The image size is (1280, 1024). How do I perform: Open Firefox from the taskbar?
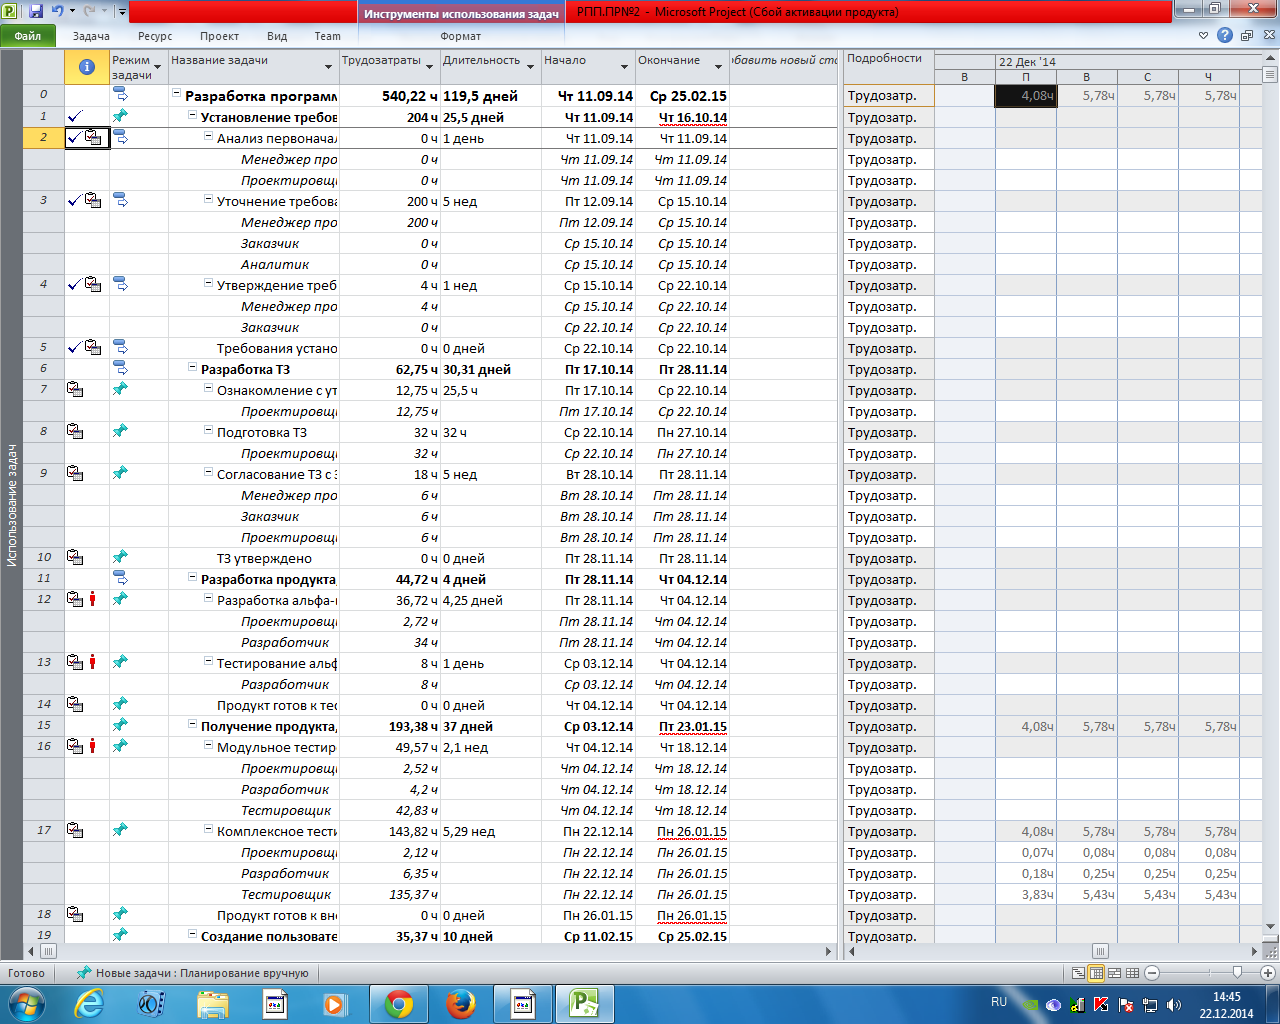(x=461, y=1004)
